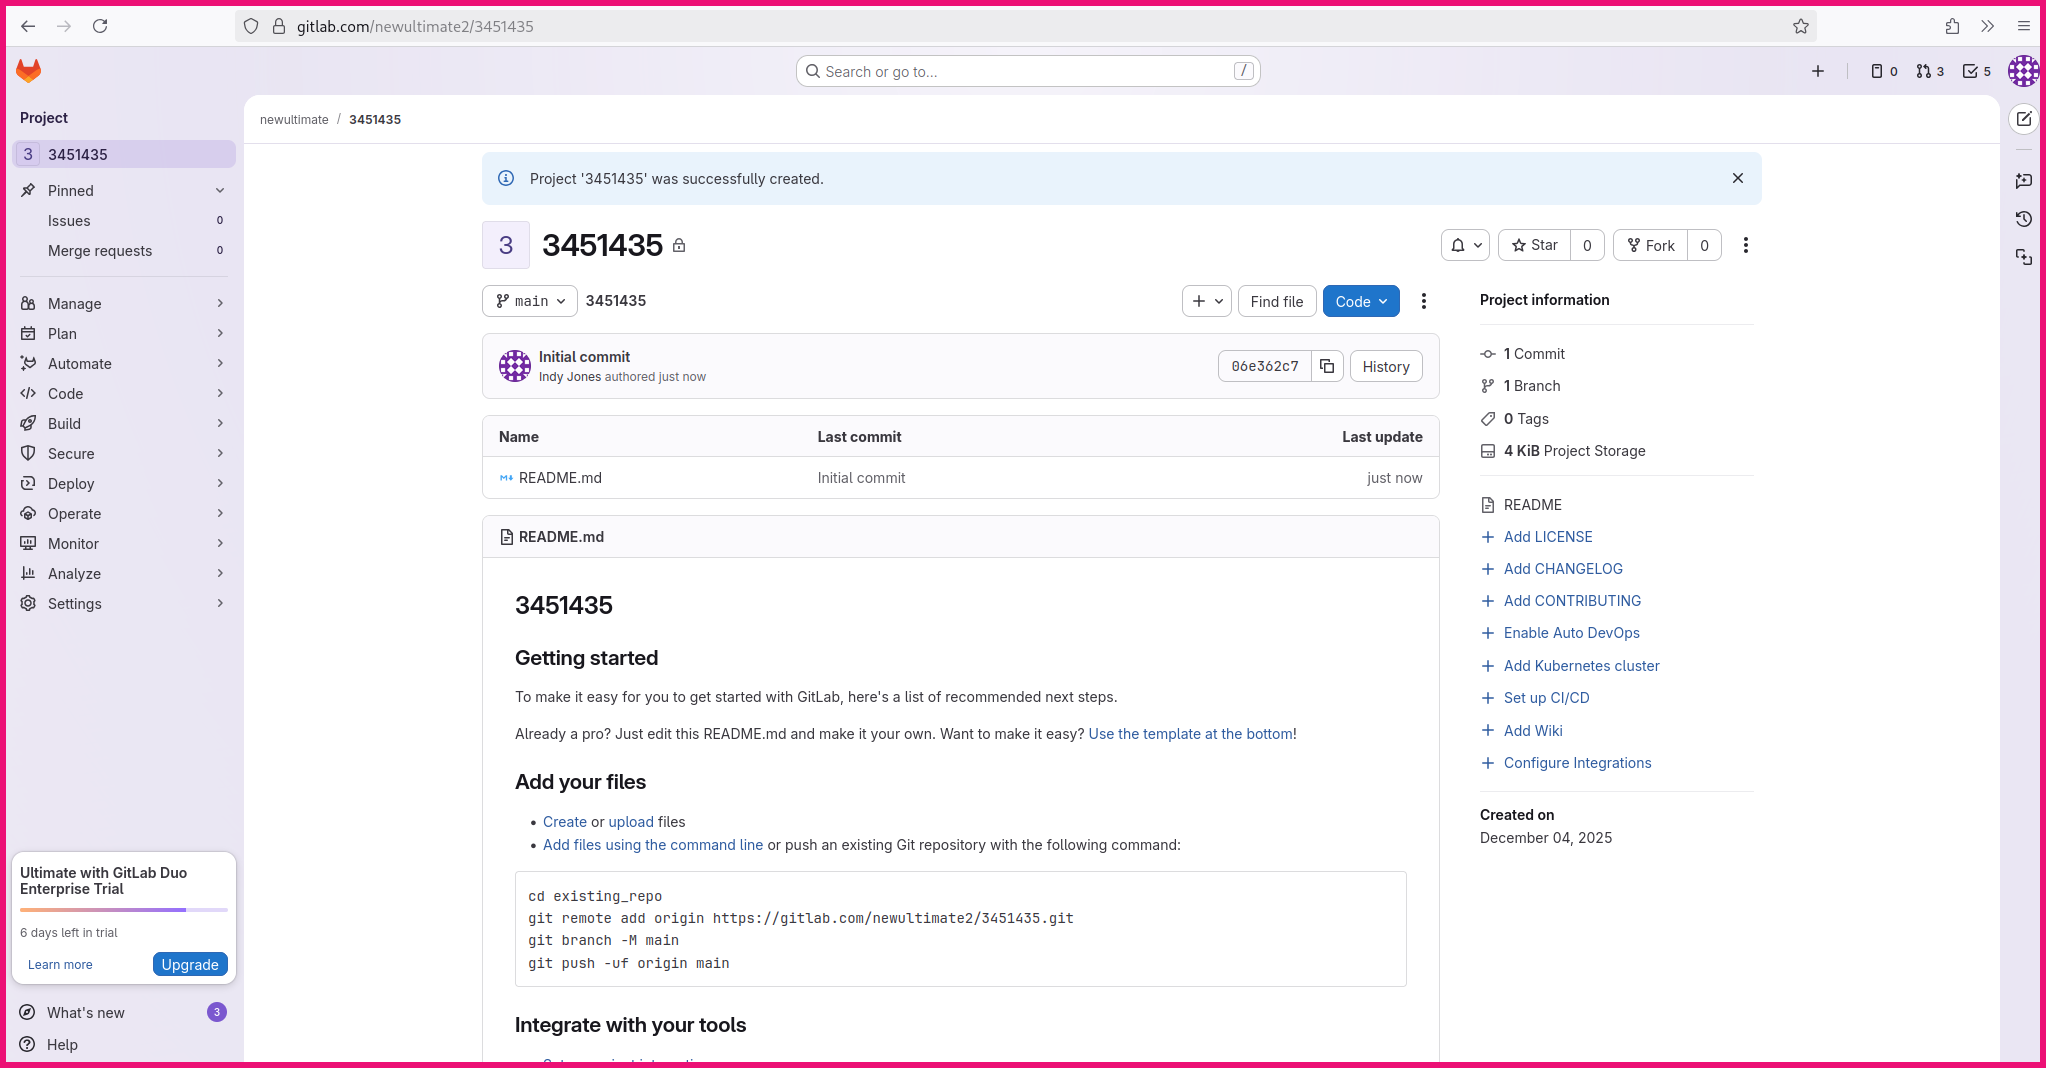Open project actions kebab menu beside Fork
Image resolution: width=2046 pixels, height=1068 pixels.
[x=1746, y=245]
